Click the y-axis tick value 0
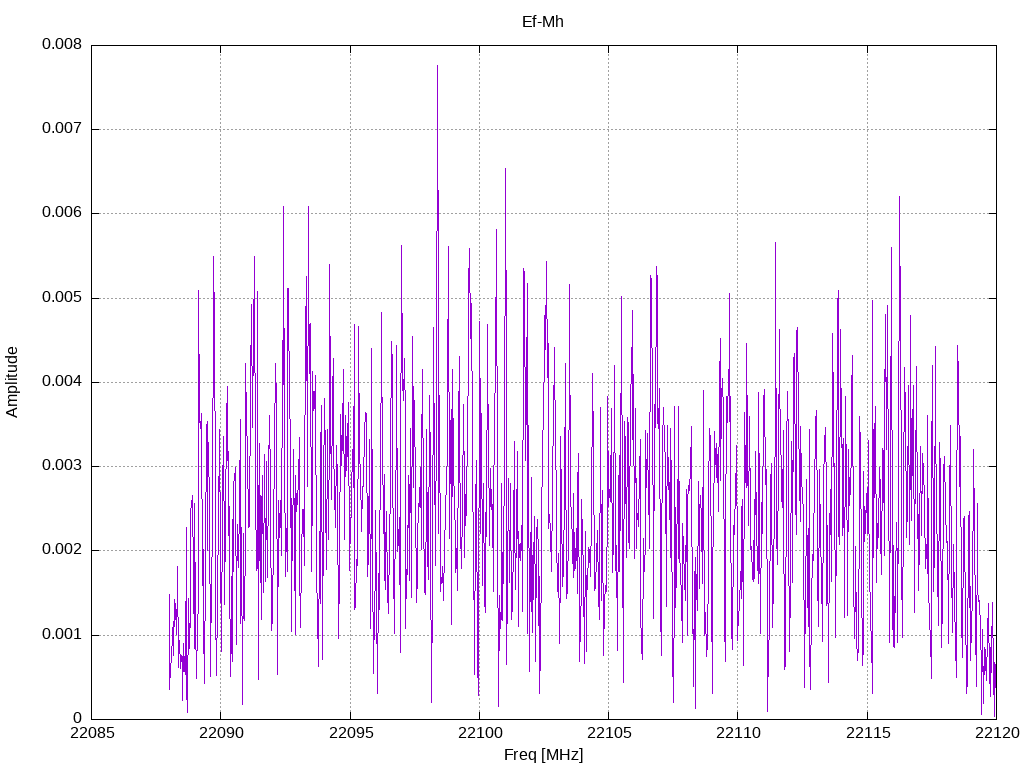 [77, 718]
